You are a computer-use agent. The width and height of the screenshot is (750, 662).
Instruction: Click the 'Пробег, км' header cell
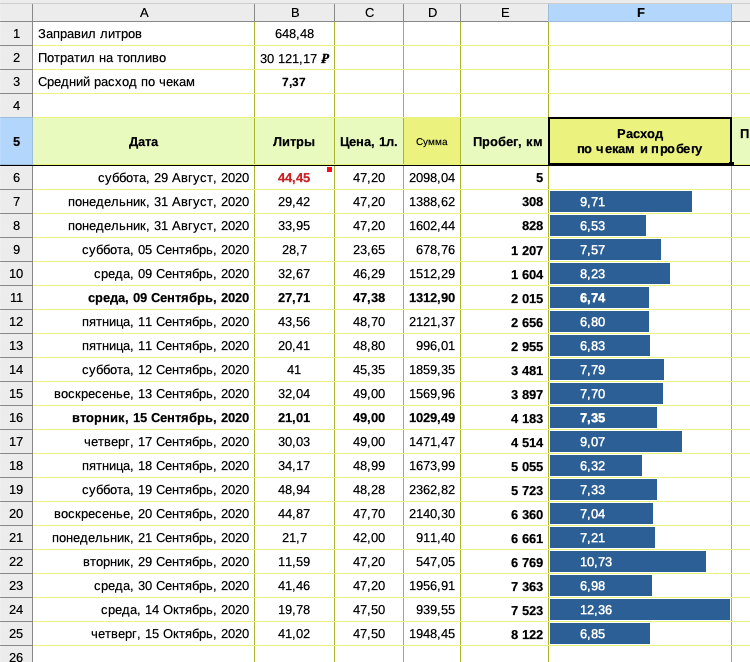505,142
